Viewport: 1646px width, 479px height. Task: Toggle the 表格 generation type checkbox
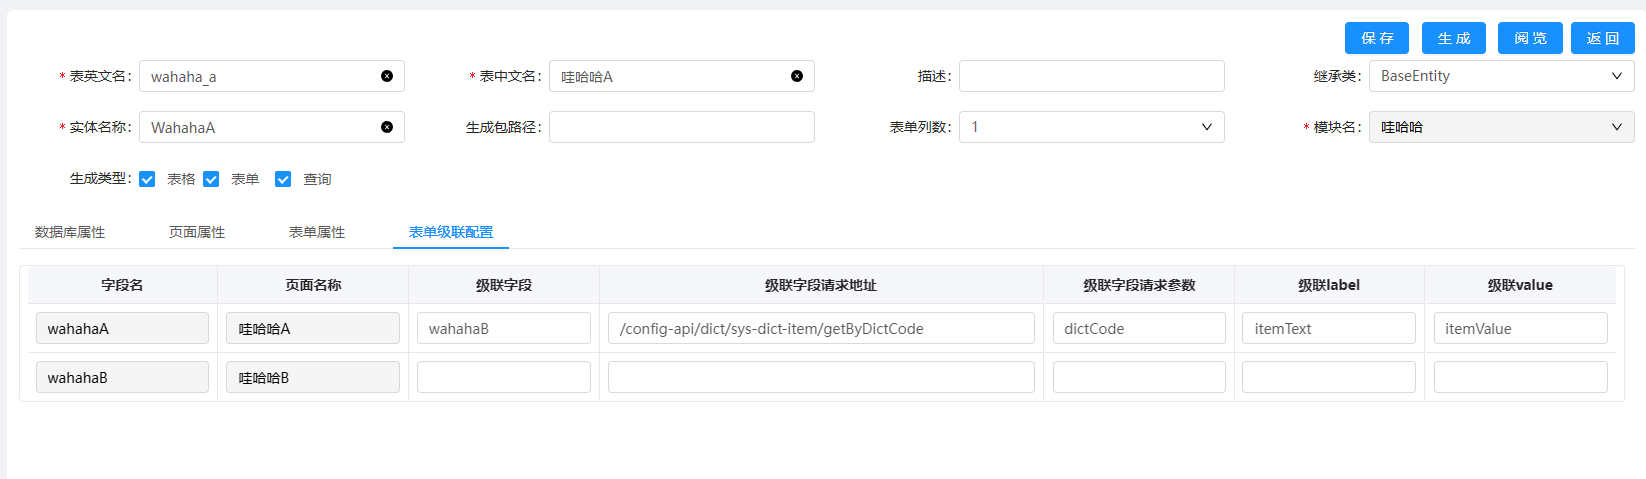148,179
